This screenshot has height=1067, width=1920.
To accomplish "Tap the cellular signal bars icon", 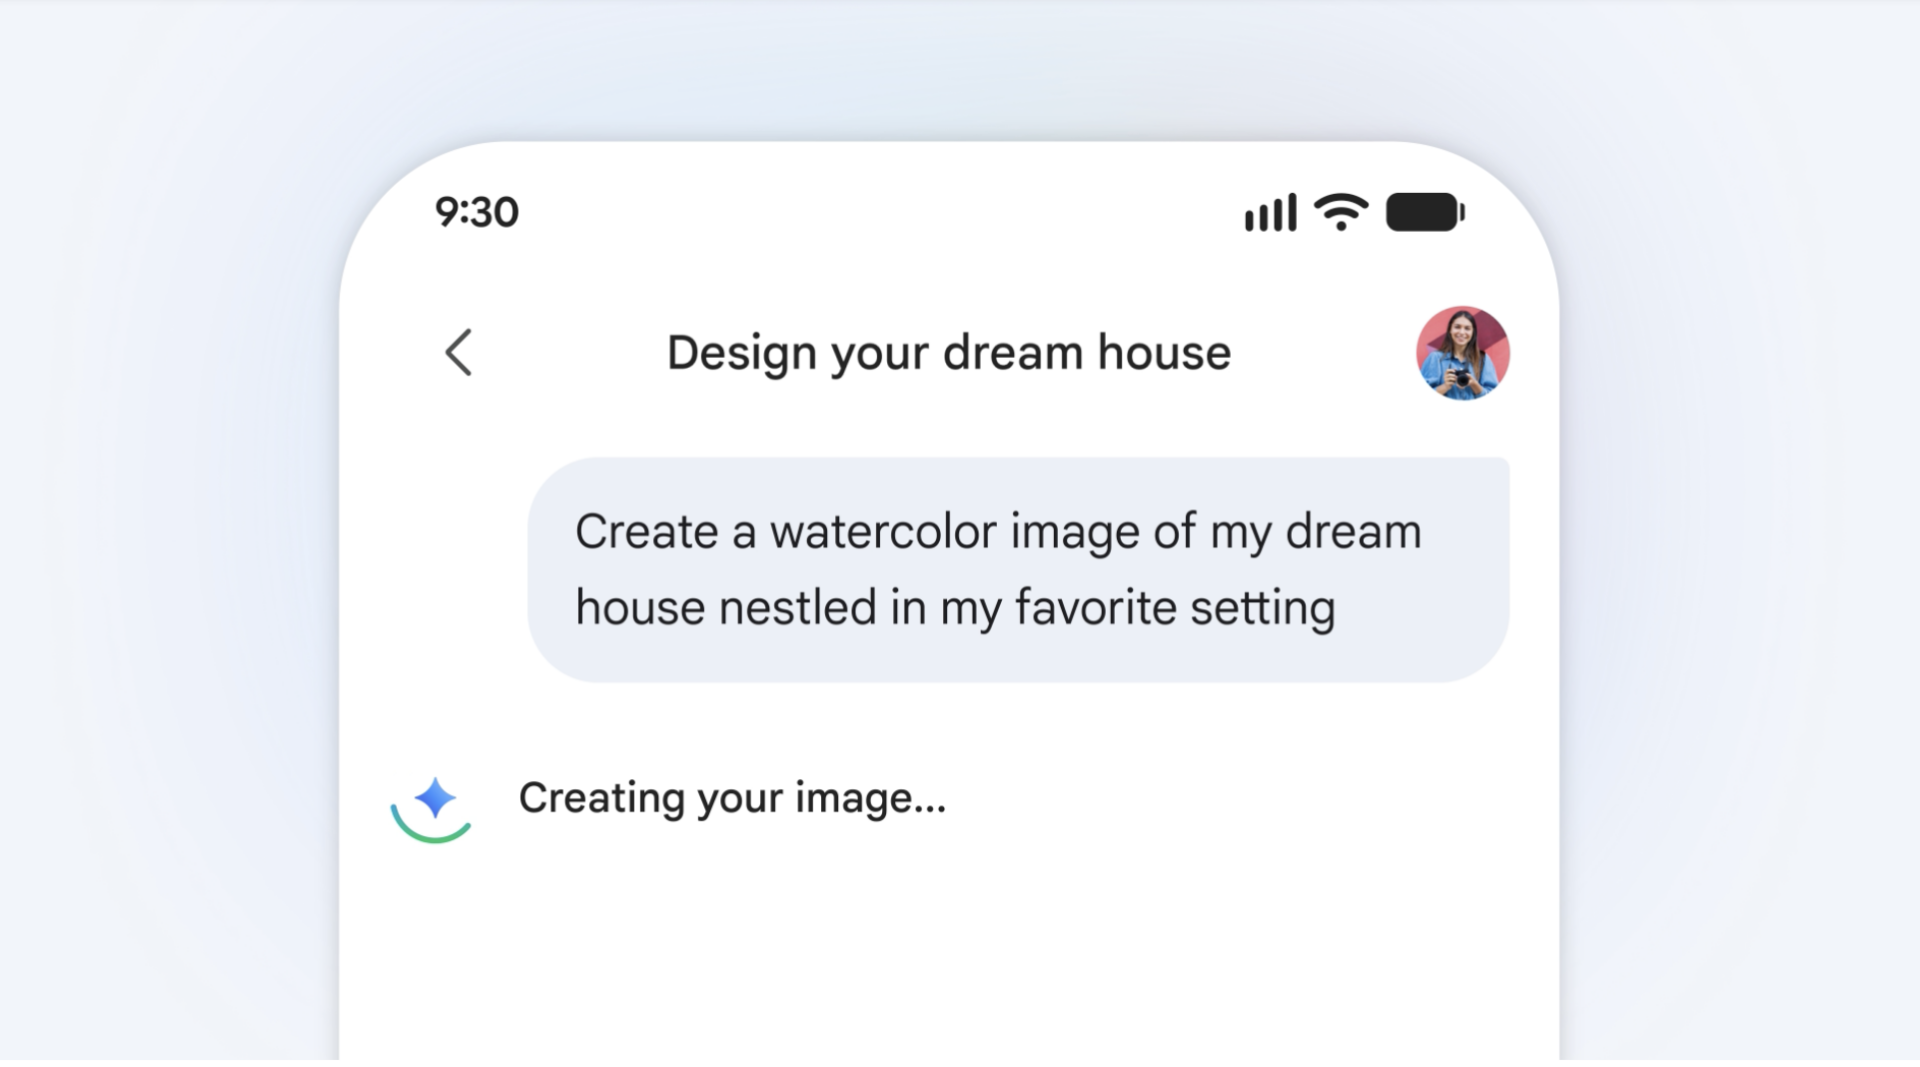I will pos(1269,211).
